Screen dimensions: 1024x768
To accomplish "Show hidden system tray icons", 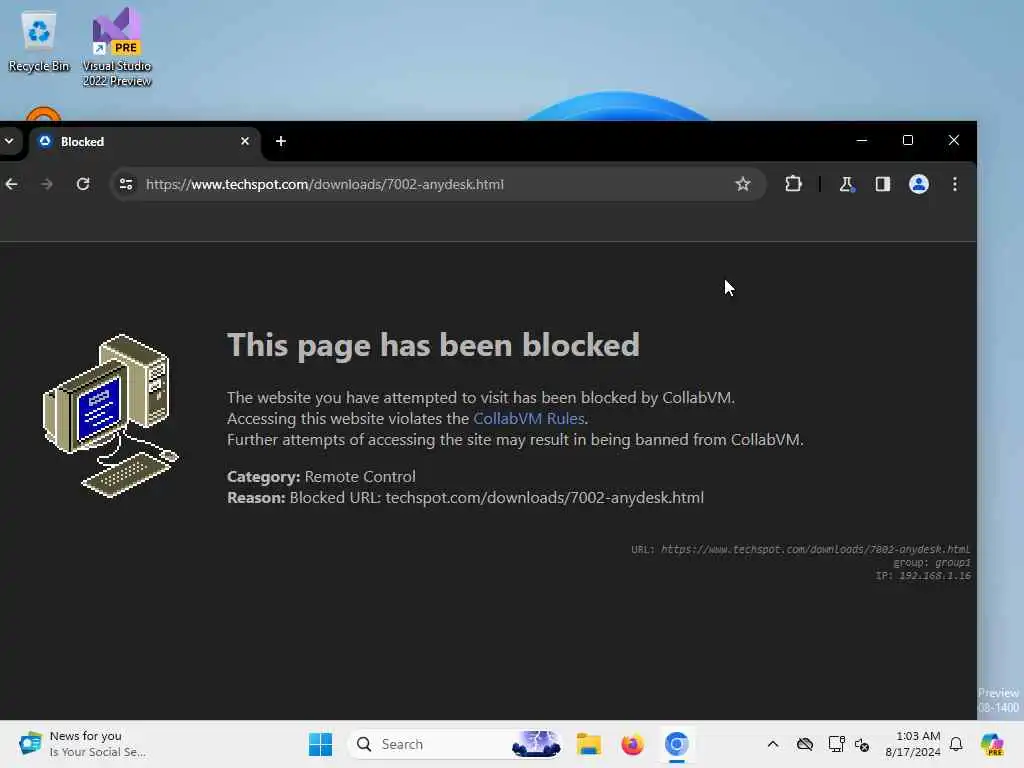I will pos(773,744).
